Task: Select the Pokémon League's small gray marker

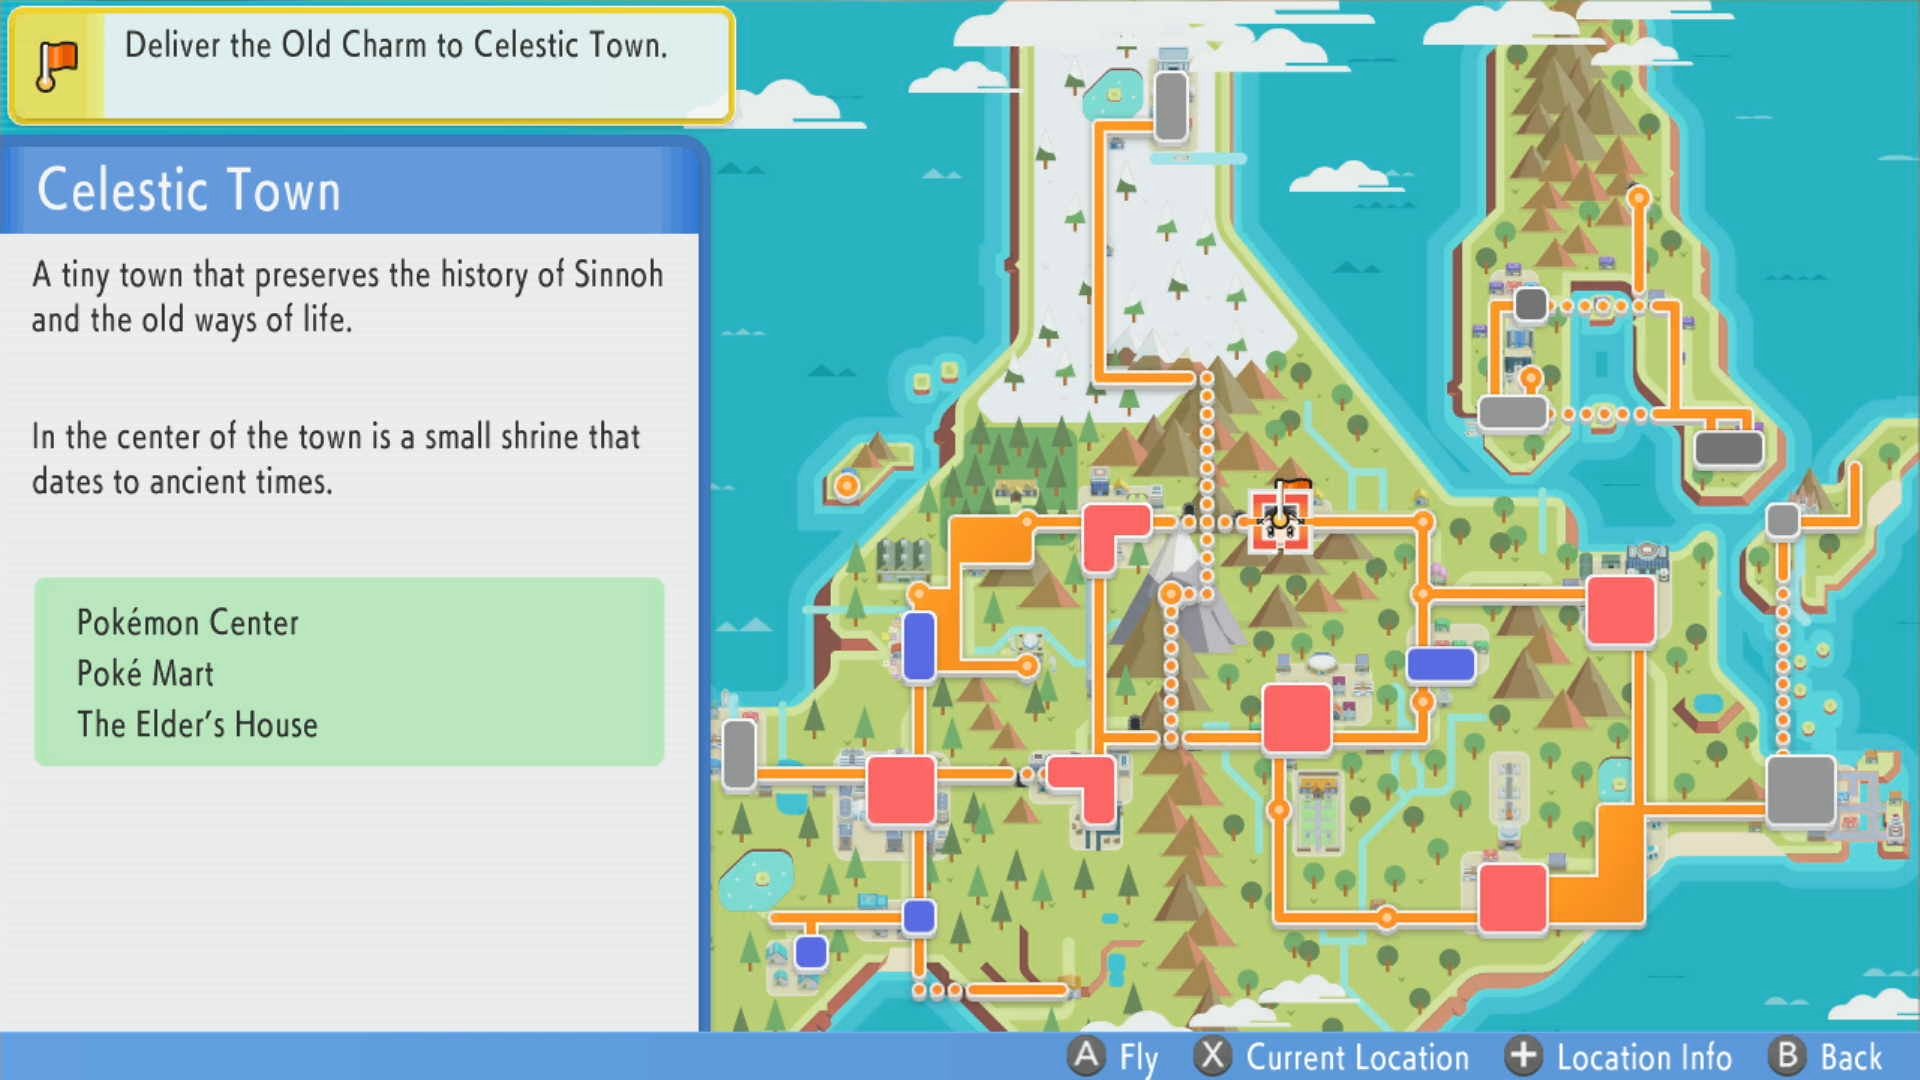Action: click(x=1783, y=520)
